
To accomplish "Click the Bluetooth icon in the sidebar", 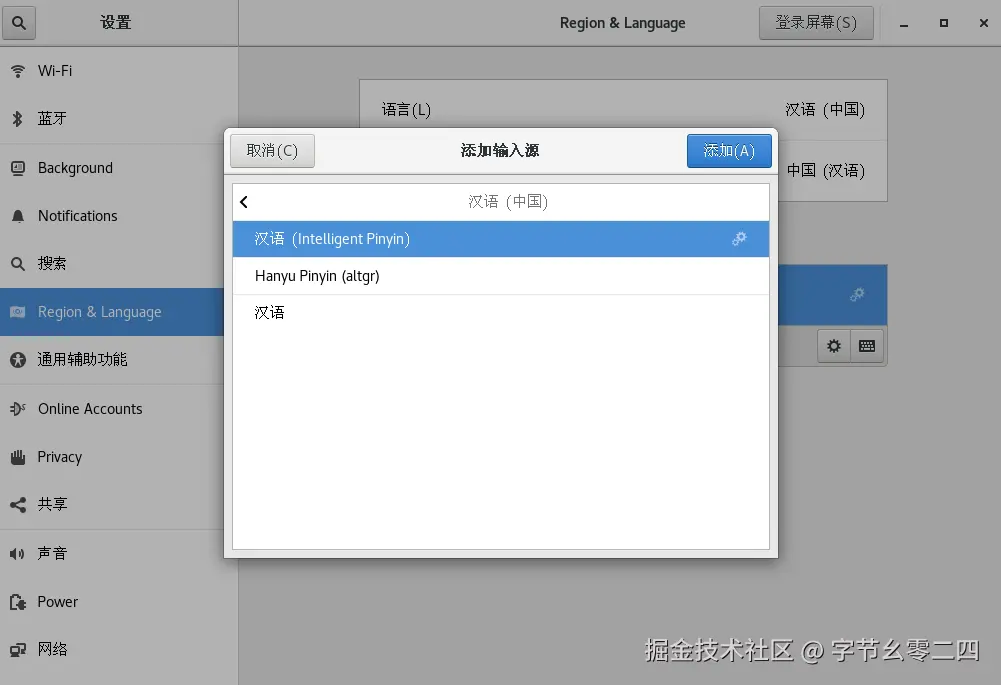I will (18, 119).
